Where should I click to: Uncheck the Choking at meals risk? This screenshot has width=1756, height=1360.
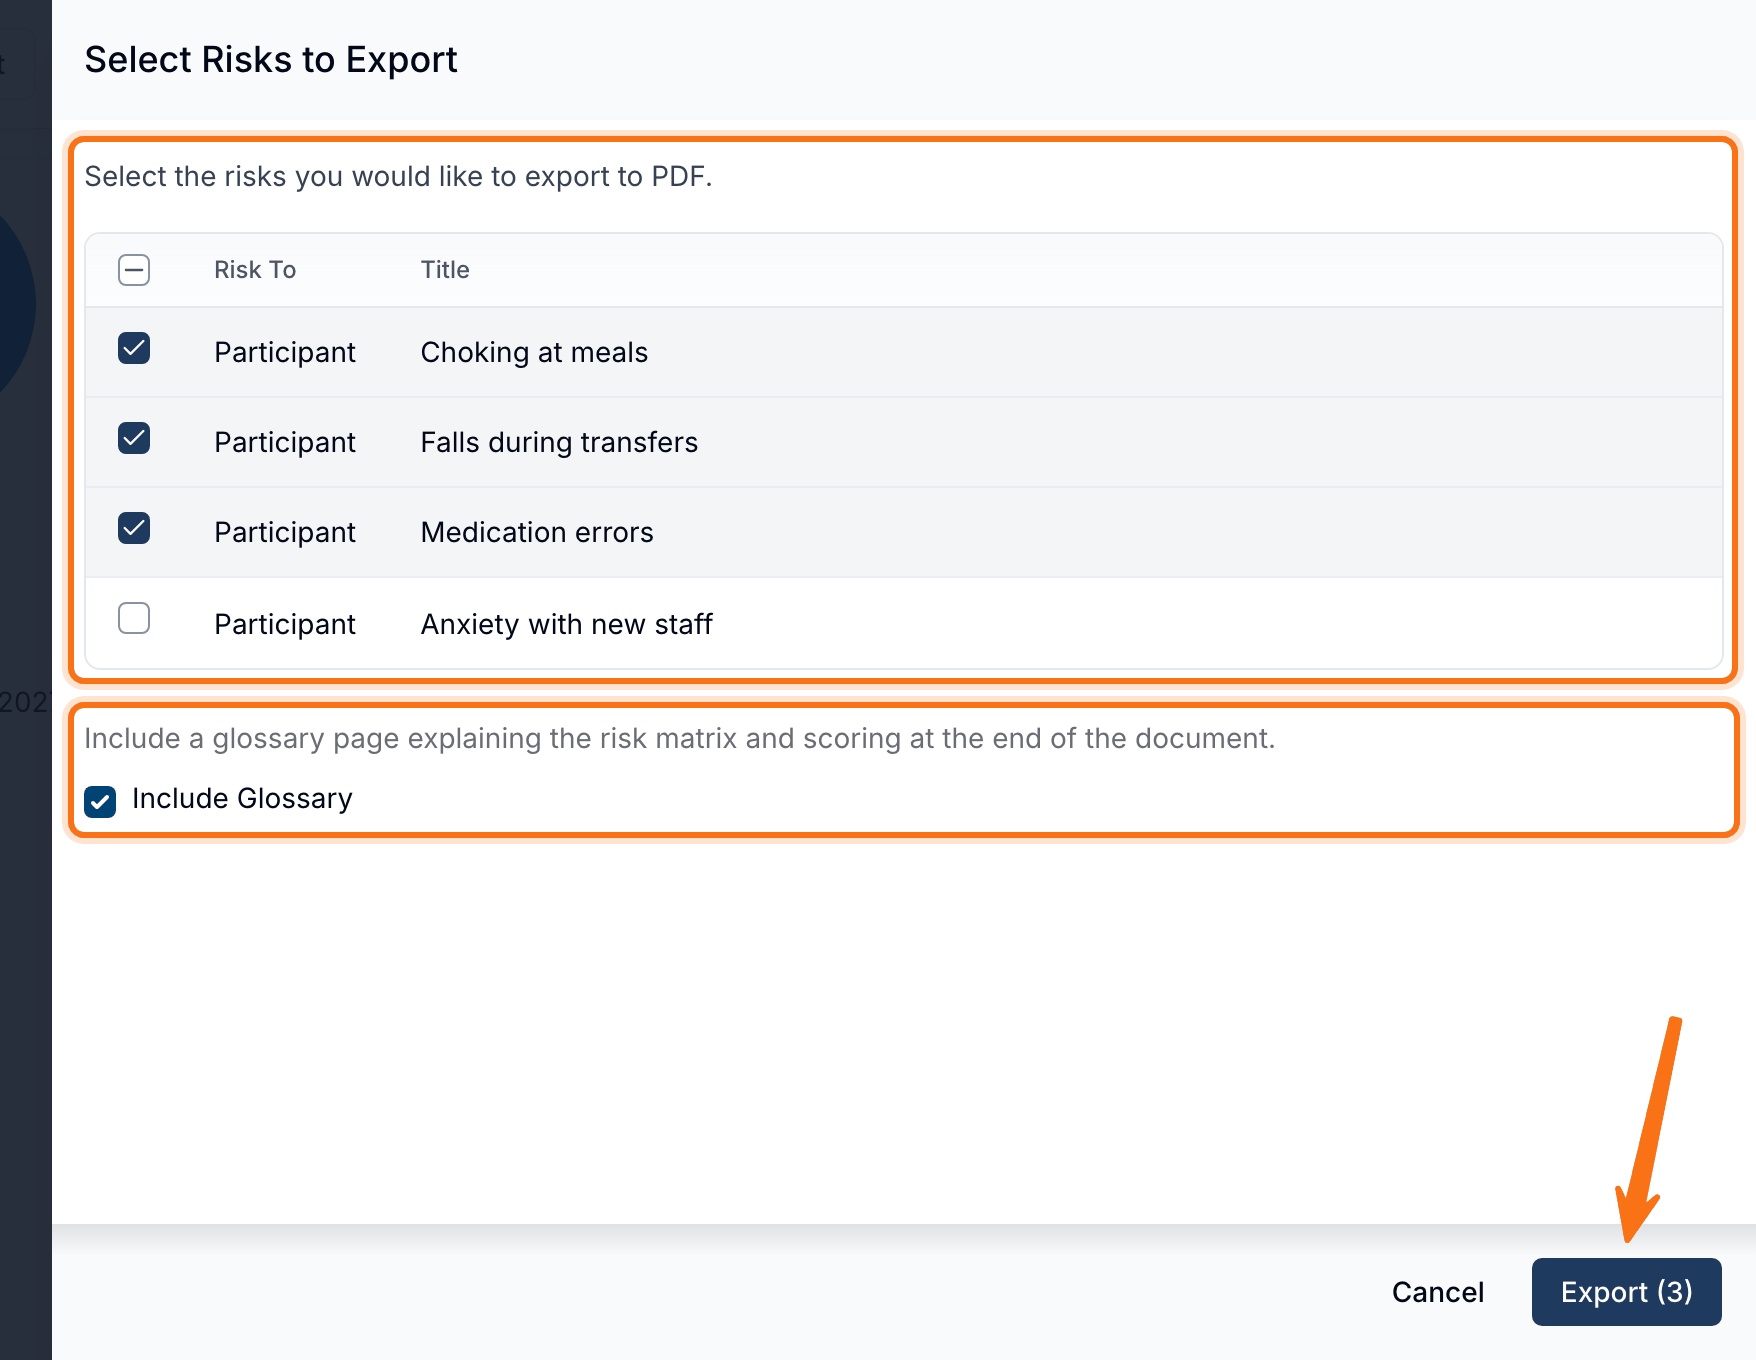click(x=134, y=348)
